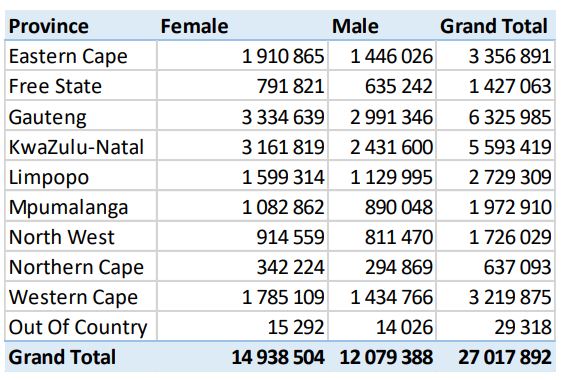Click the Free State province cell
This screenshot has width=563, height=380.
pos(55,86)
